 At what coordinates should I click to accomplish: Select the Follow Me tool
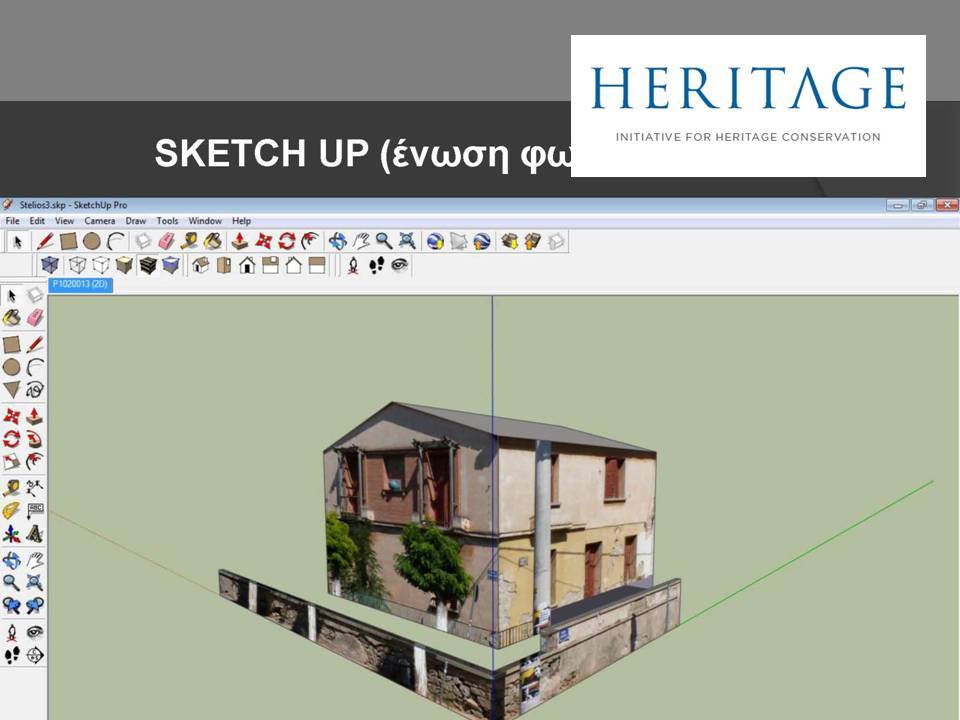tap(35, 440)
